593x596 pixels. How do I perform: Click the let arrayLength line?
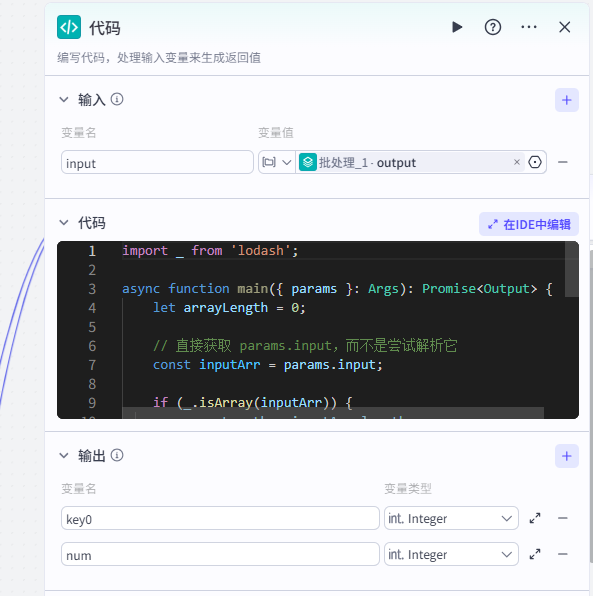click(x=229, y=308)
